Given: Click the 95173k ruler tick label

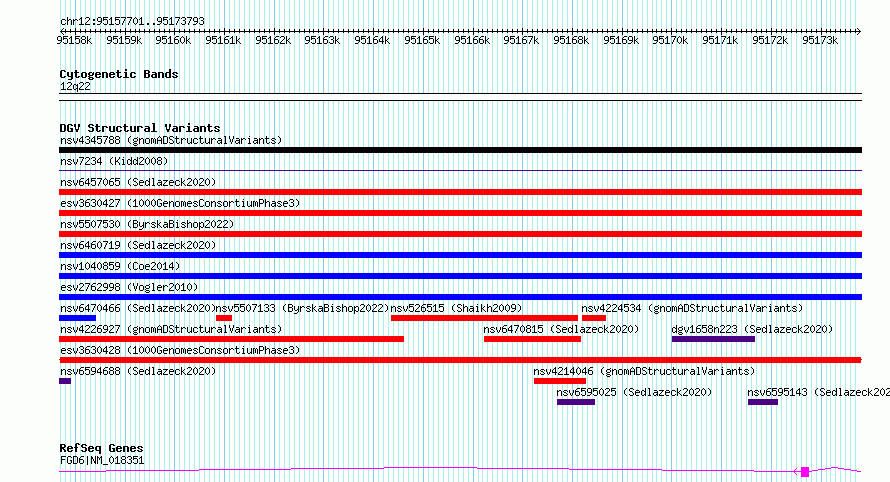Looking at the screenshot, I should coord(820,40).
